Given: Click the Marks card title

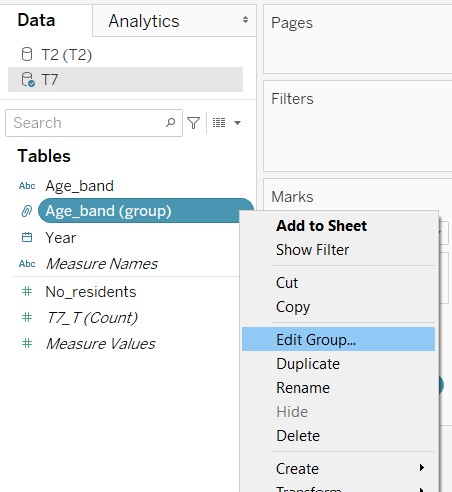Looking at the screenshot, I should (292, 197).
